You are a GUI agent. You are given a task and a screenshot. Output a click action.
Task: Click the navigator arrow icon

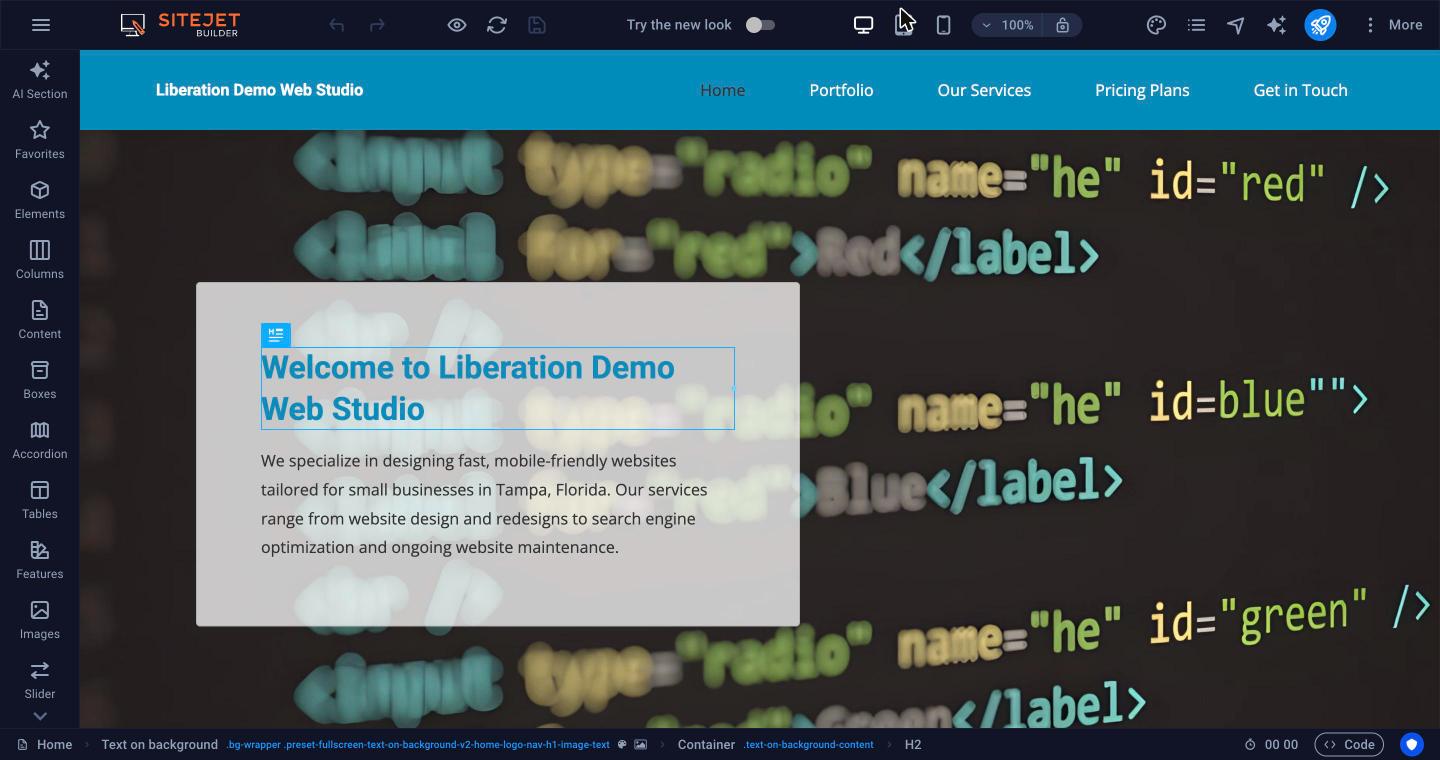click(x=1236, y=25)
